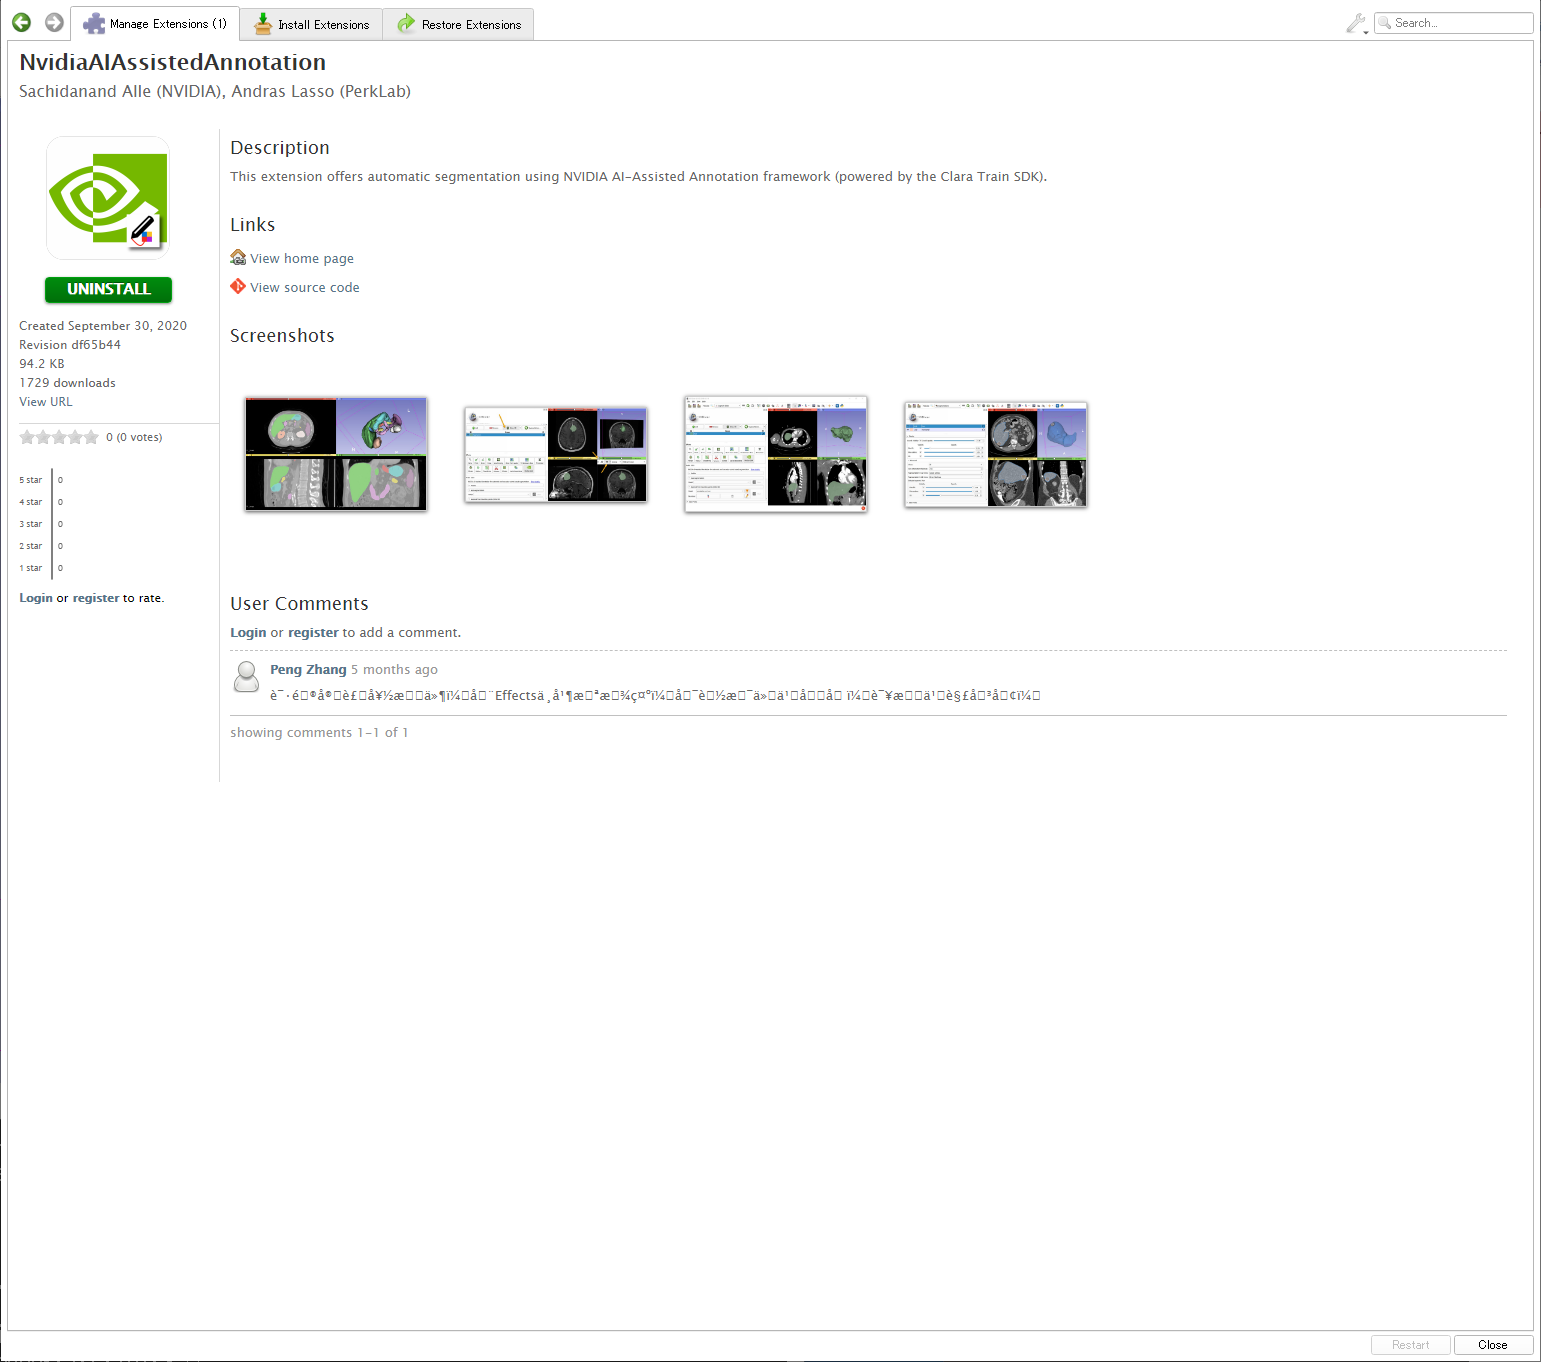Open the View URL link
This screenshot has width=1541, height=1362.
click(46, 402)
